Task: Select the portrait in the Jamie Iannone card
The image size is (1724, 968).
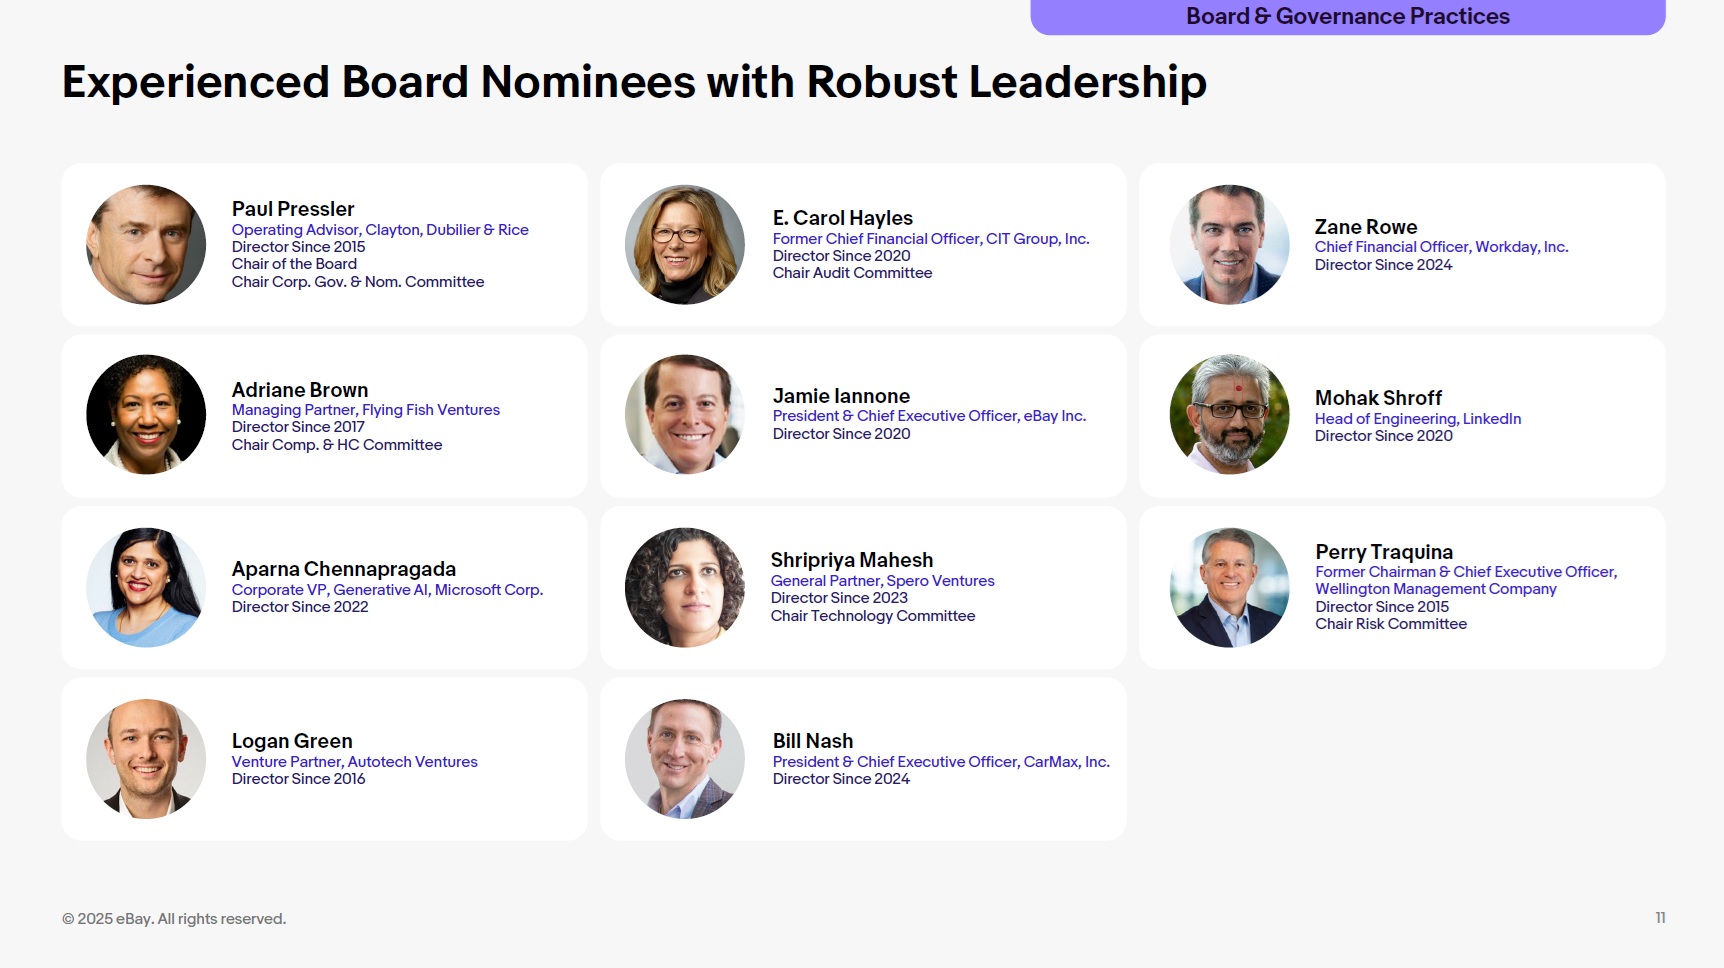Action: 685,415
